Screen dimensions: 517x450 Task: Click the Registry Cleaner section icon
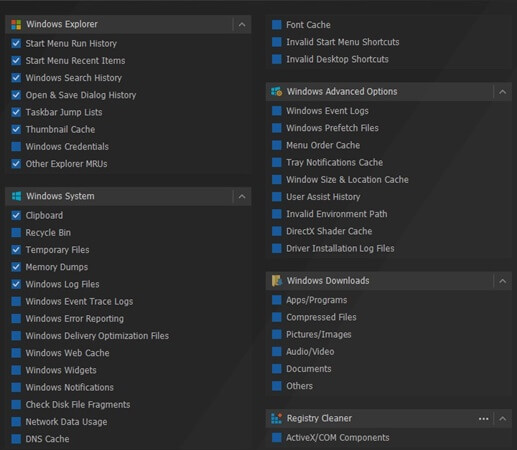(x=276, y=418)
